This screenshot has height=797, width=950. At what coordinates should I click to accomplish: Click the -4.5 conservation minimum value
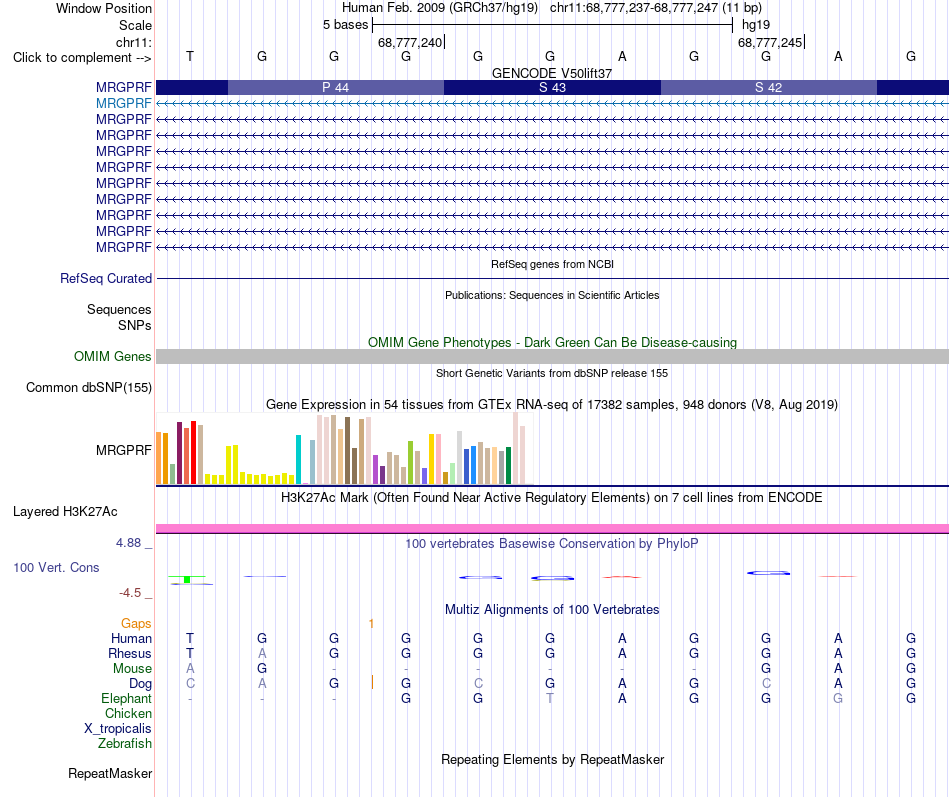click(x=130, y=593)
